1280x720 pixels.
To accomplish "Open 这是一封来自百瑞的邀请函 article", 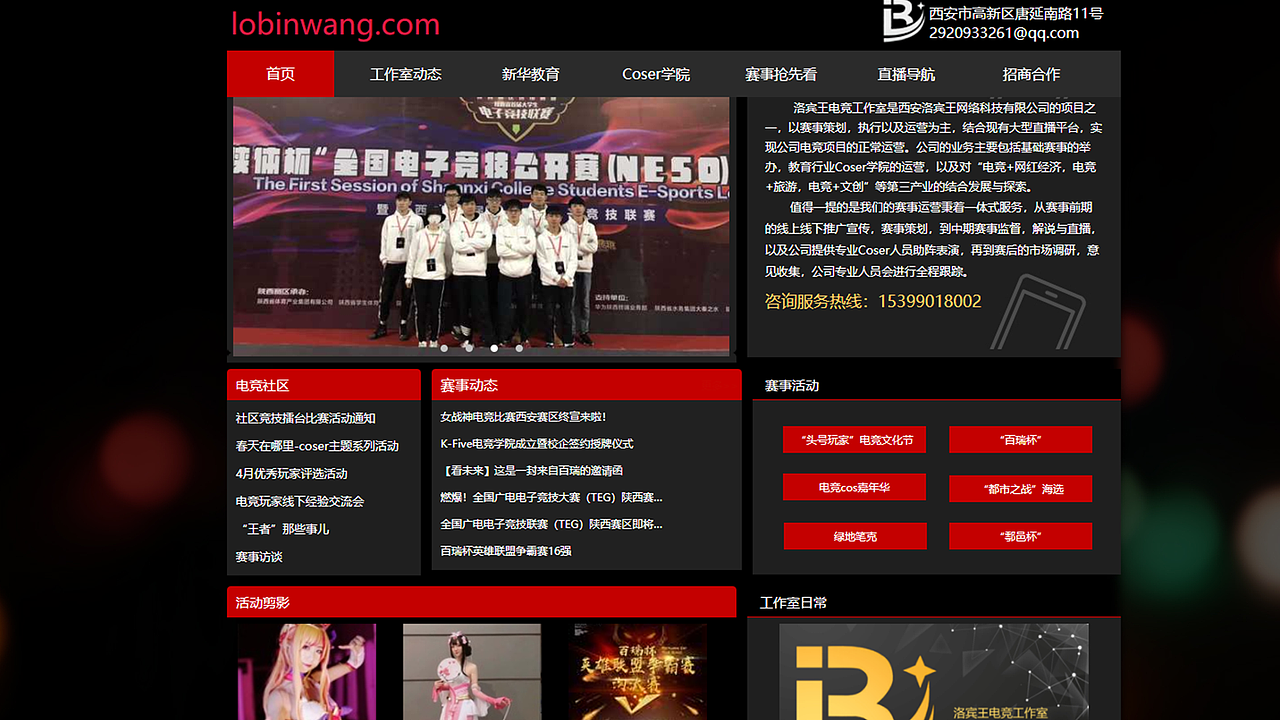I will point(532,471).
